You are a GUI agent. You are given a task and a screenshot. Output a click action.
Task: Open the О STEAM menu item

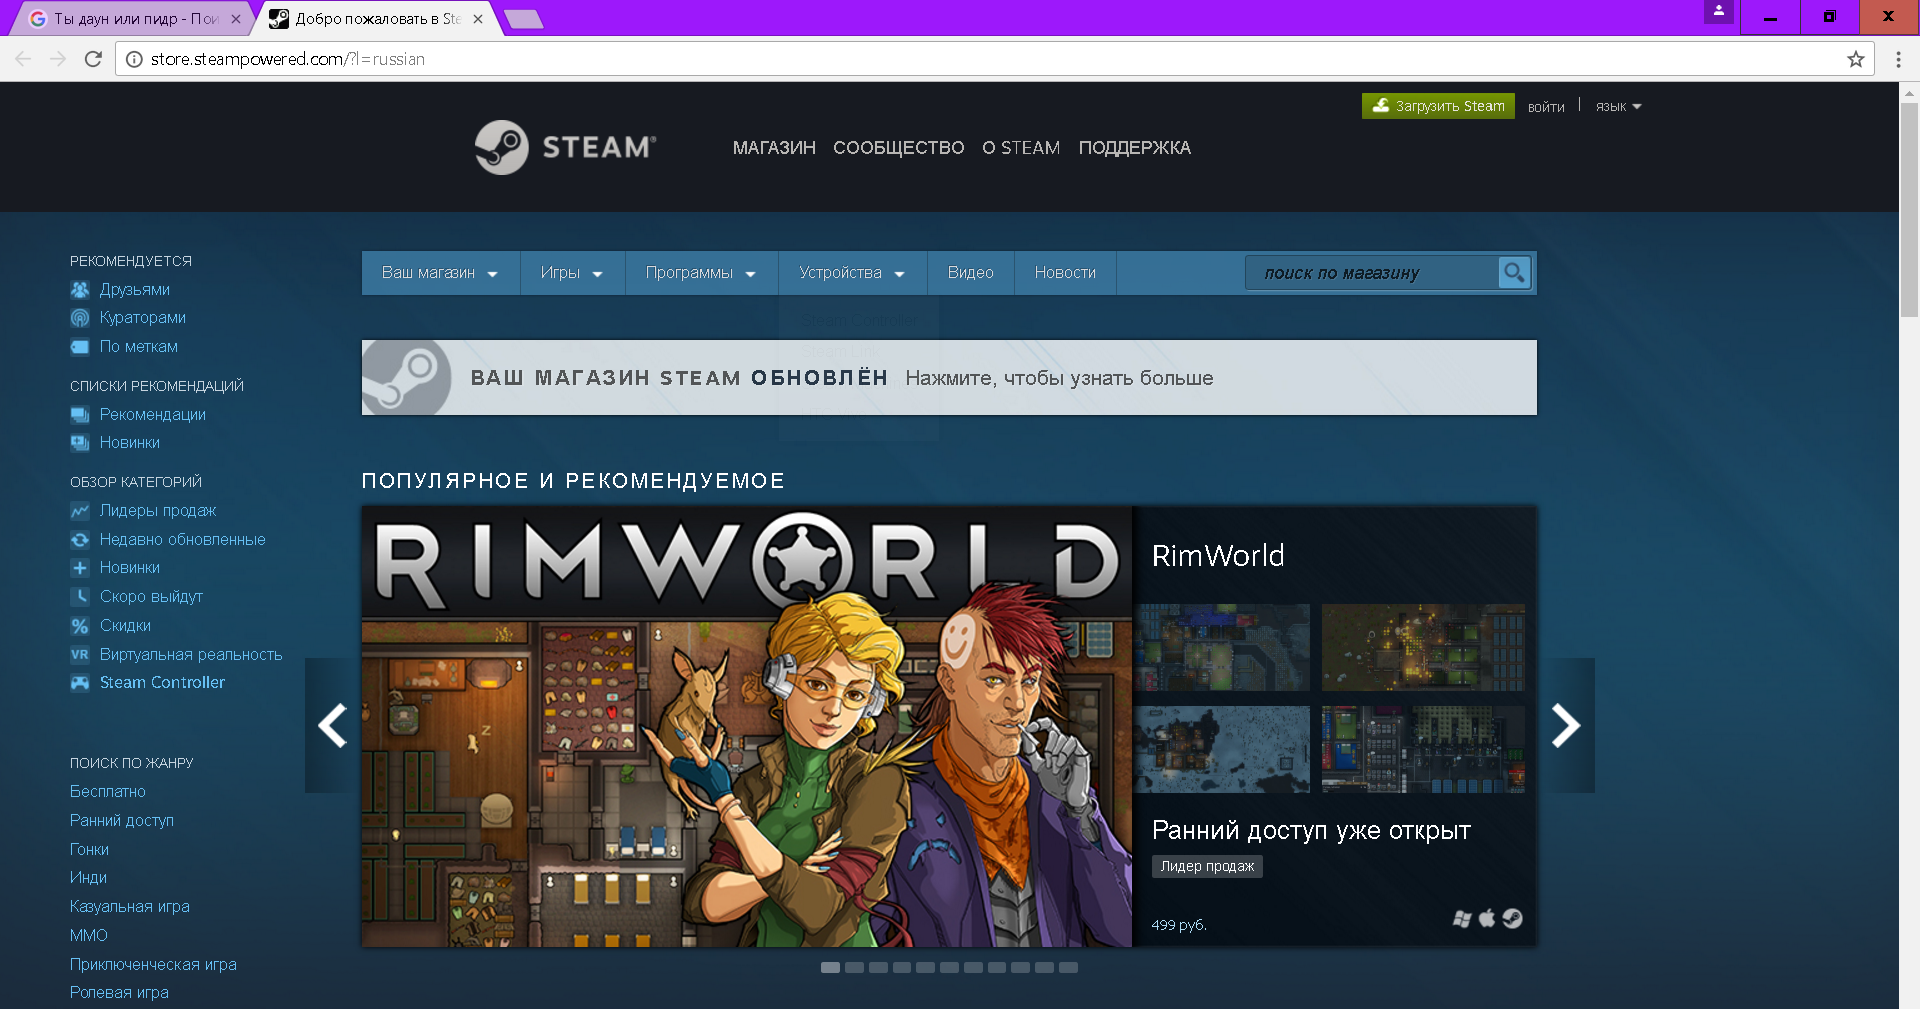pos(1021,148)
